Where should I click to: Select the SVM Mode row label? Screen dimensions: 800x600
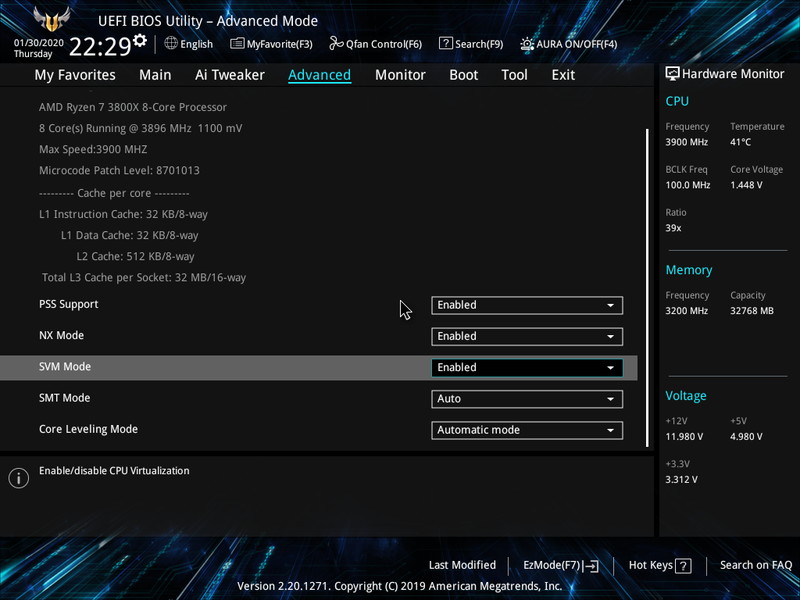click(x=65, y=366)
